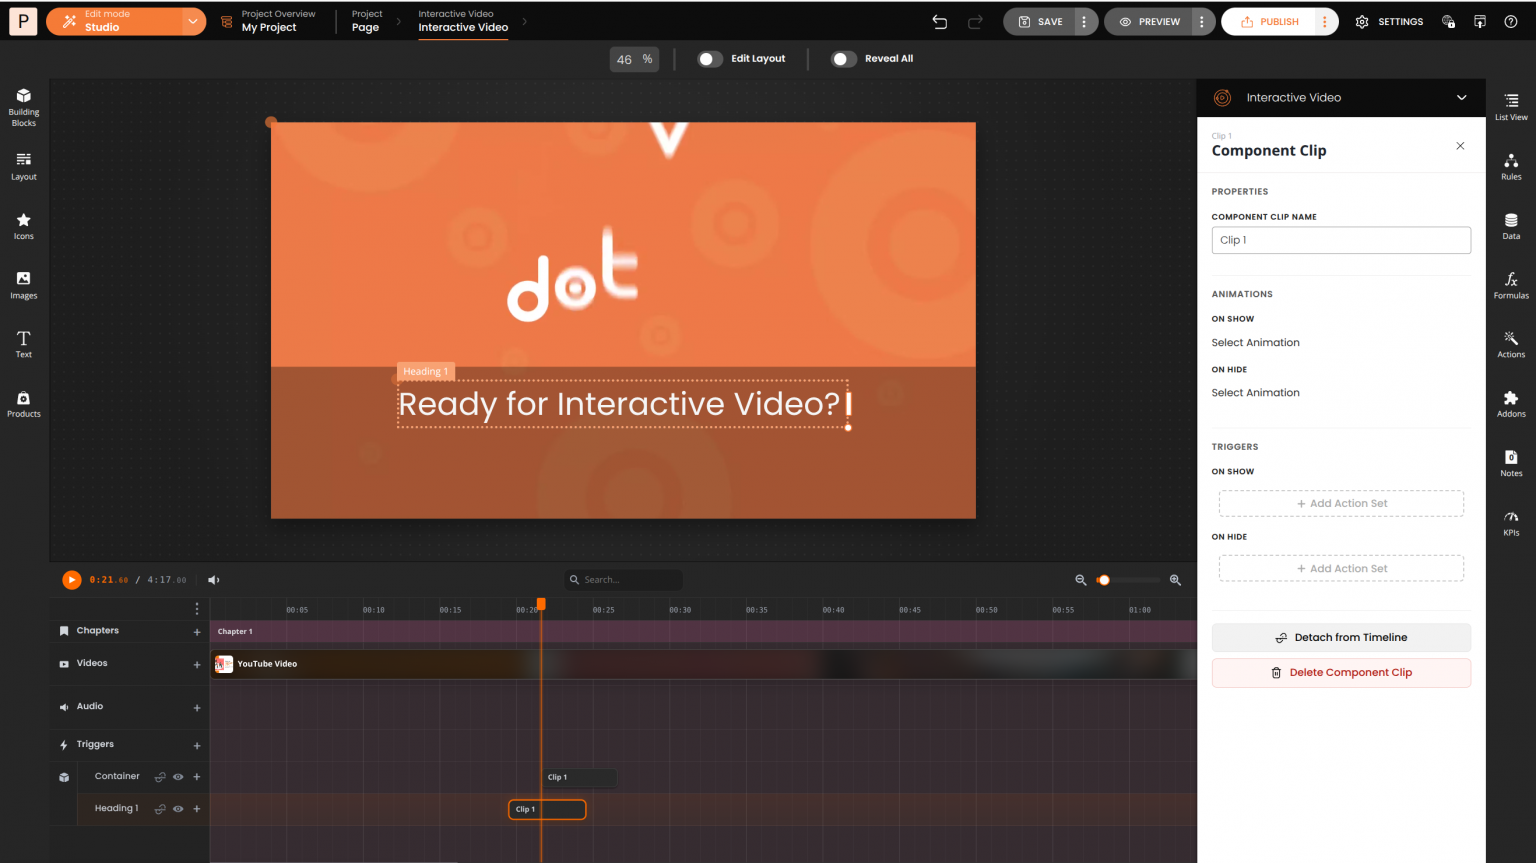Open the Images library

(x=24, y=285)
